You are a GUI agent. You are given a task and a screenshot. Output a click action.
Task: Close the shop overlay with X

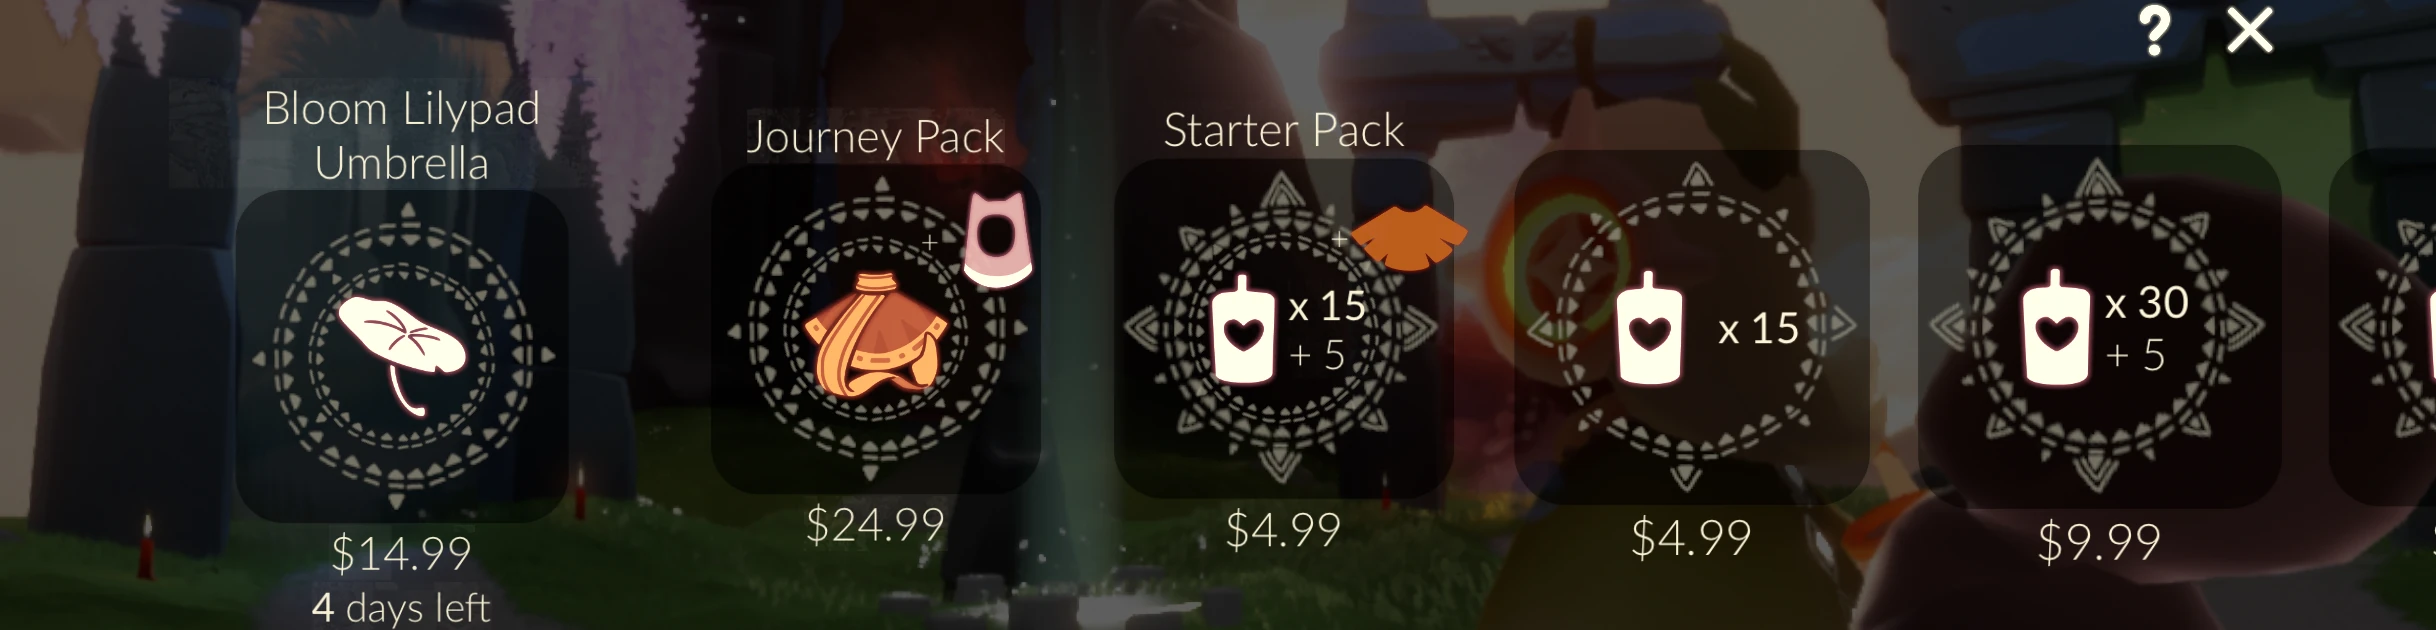2250,30
